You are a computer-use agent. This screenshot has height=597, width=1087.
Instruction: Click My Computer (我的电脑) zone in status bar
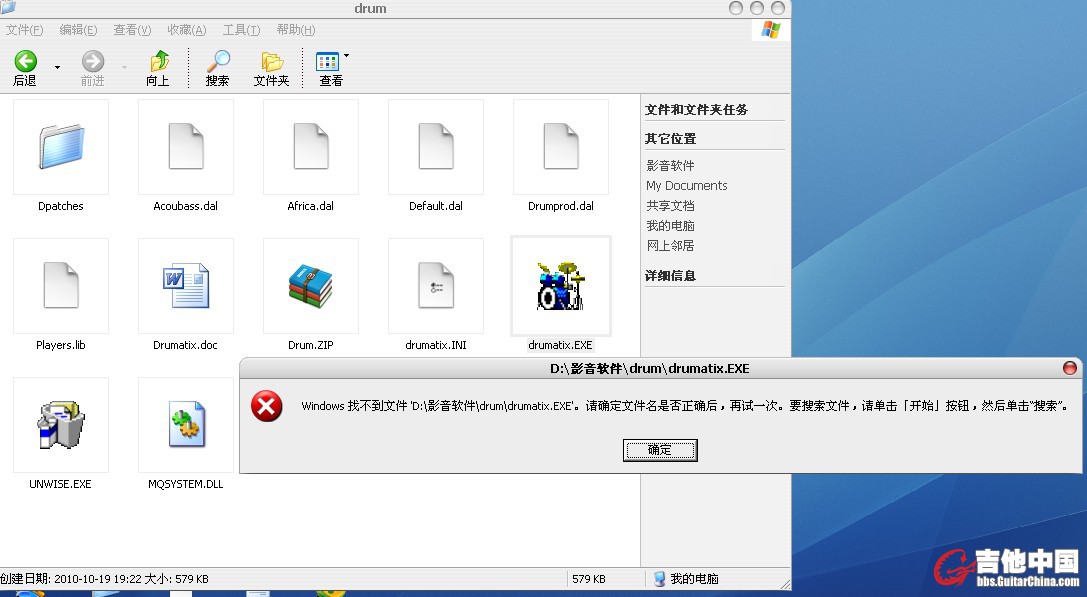click(686, 579)
